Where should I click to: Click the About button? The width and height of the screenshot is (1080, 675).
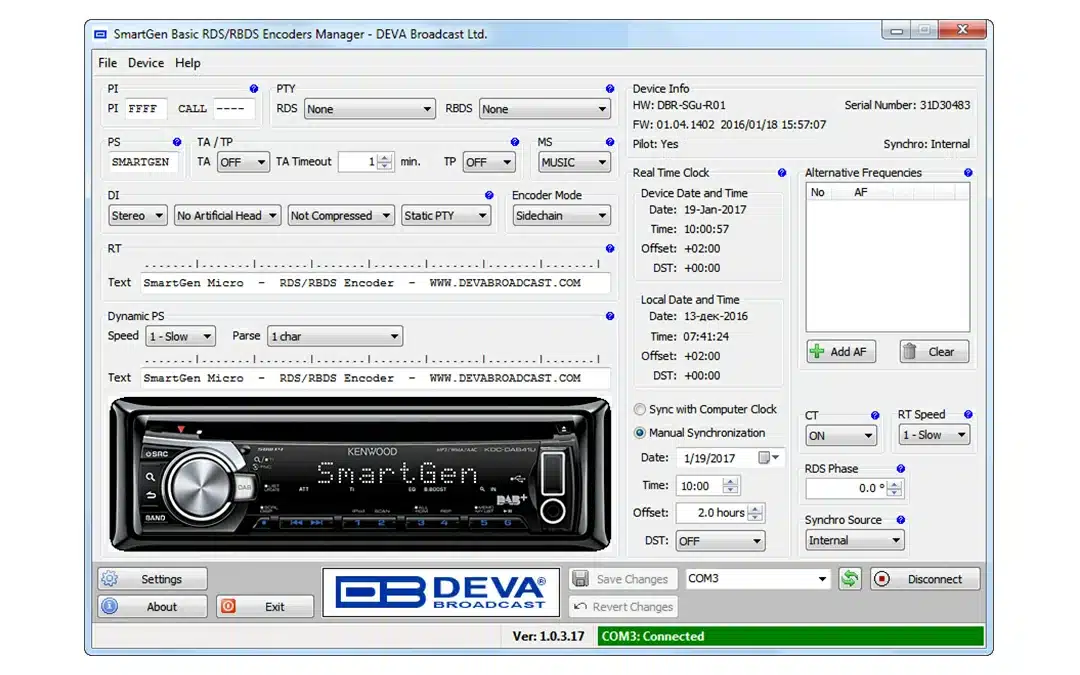[x=152, y=606]
